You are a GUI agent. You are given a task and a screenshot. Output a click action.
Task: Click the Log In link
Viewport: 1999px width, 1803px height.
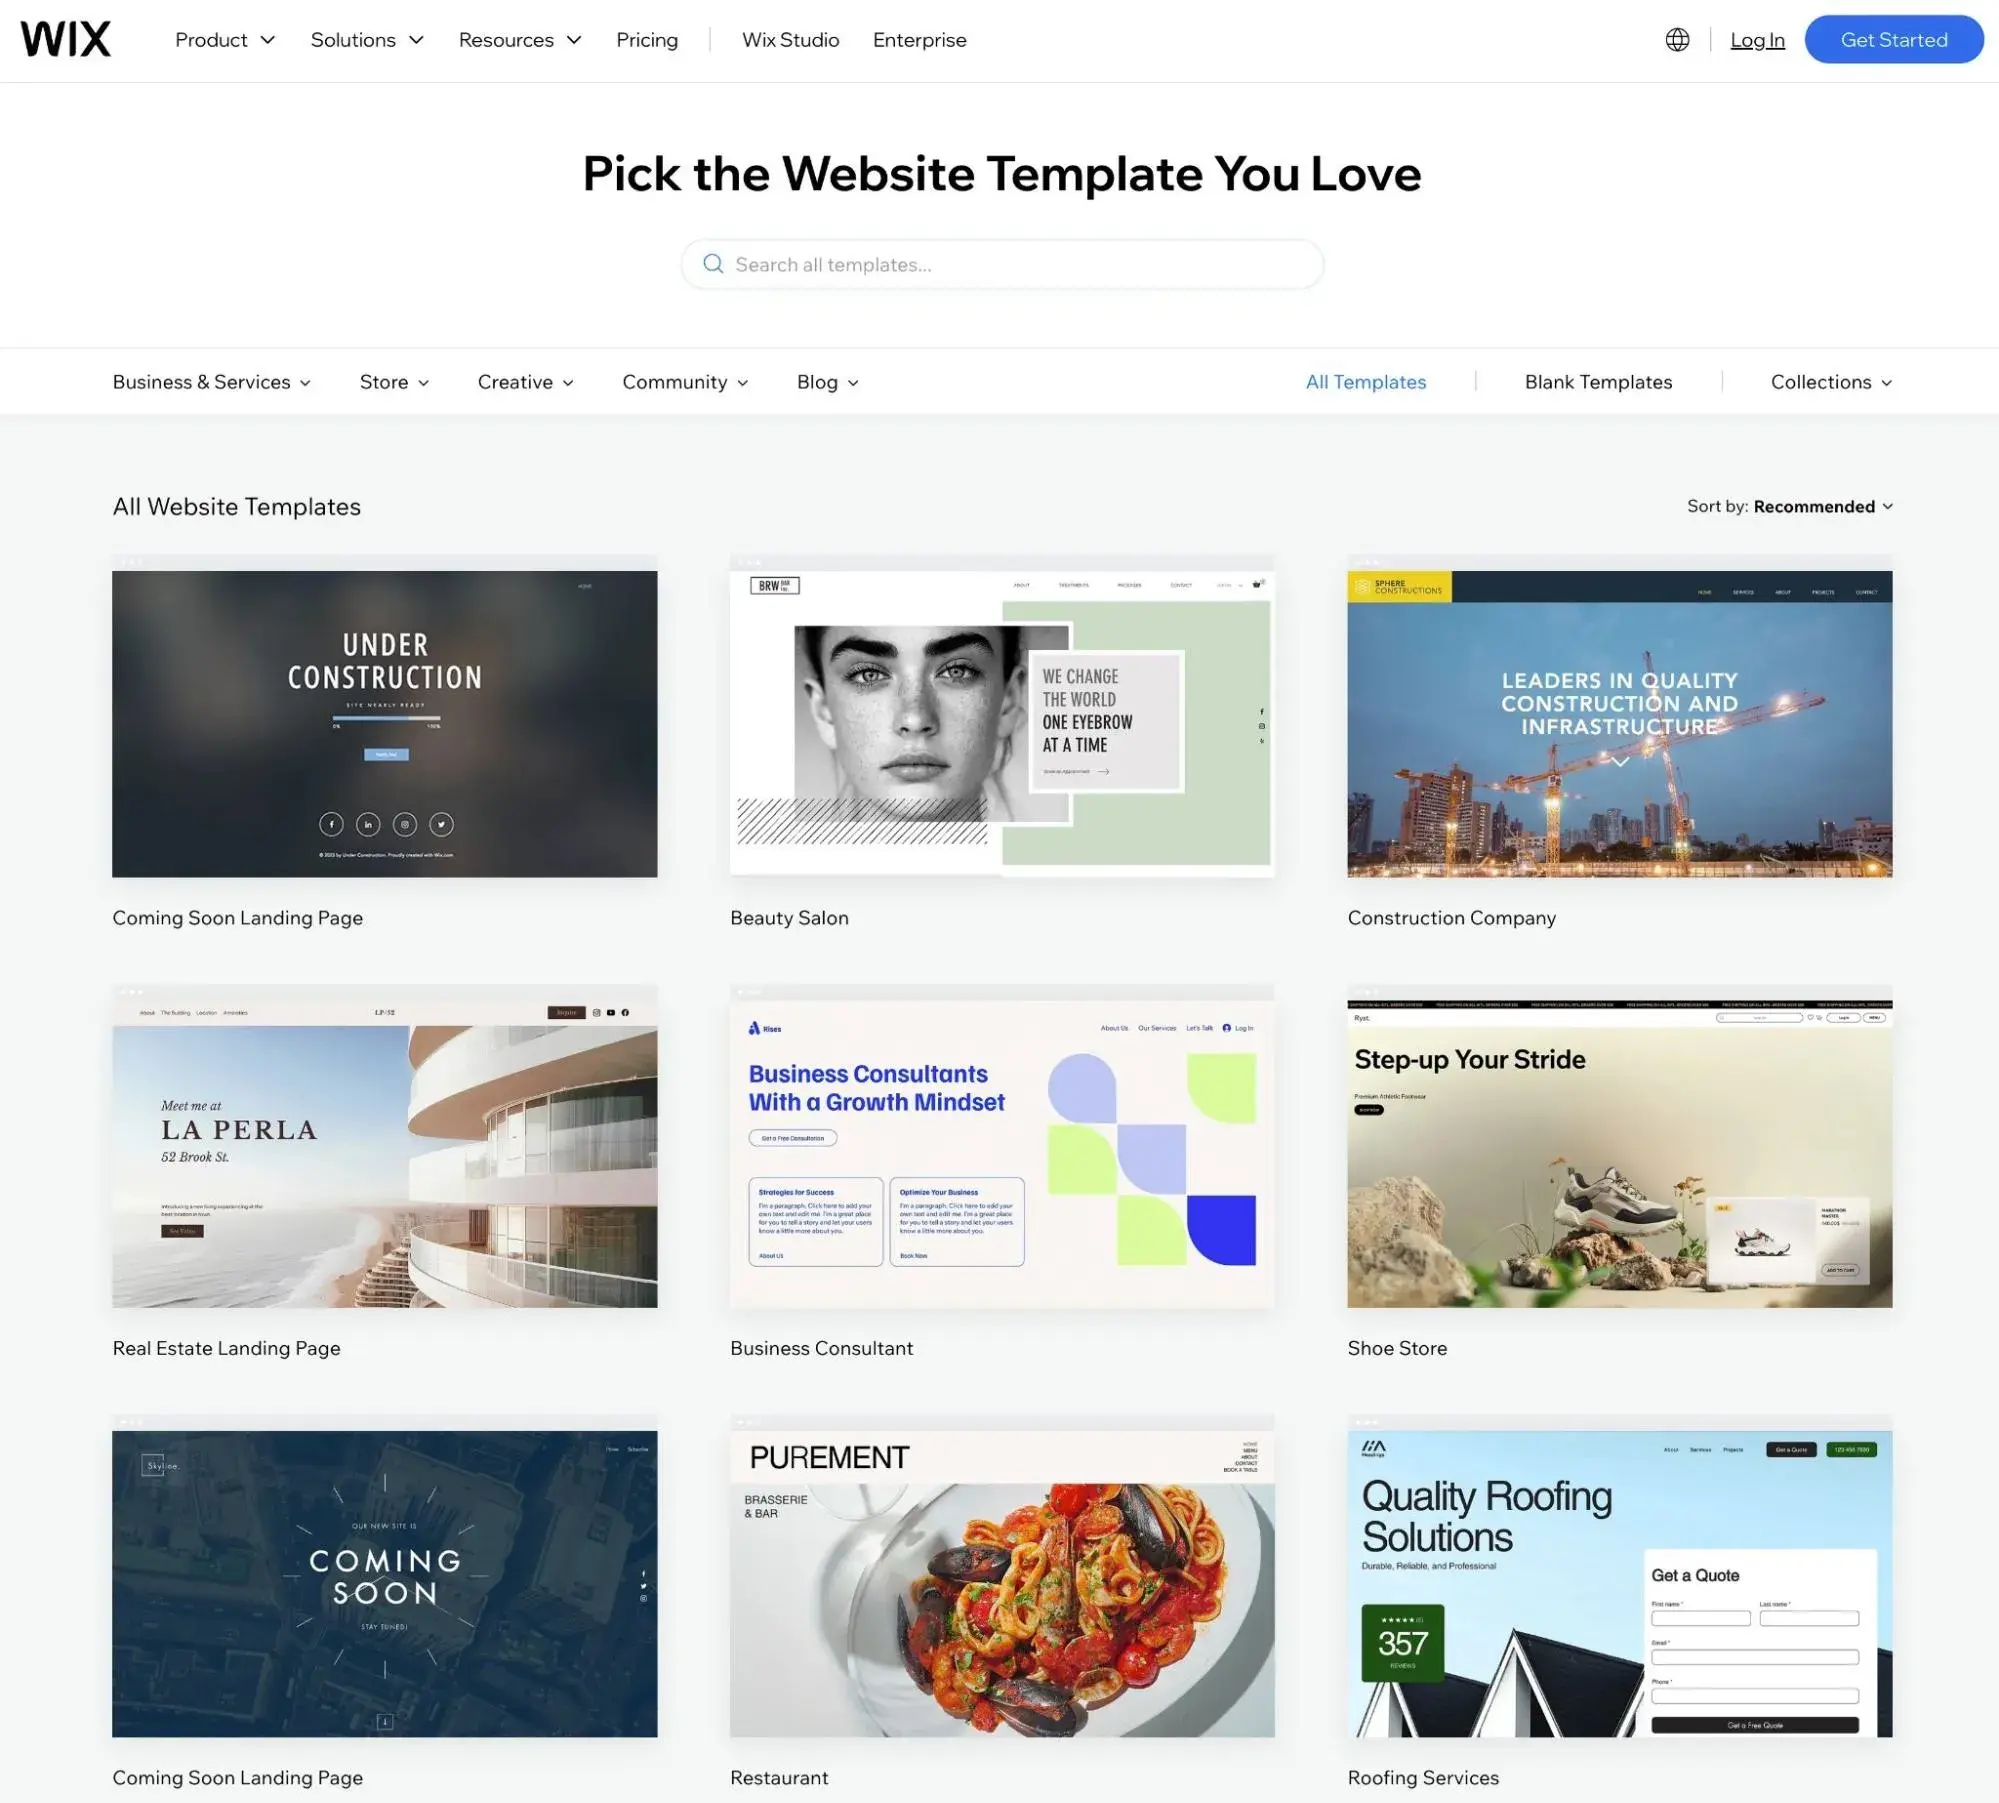point(1757,38)
